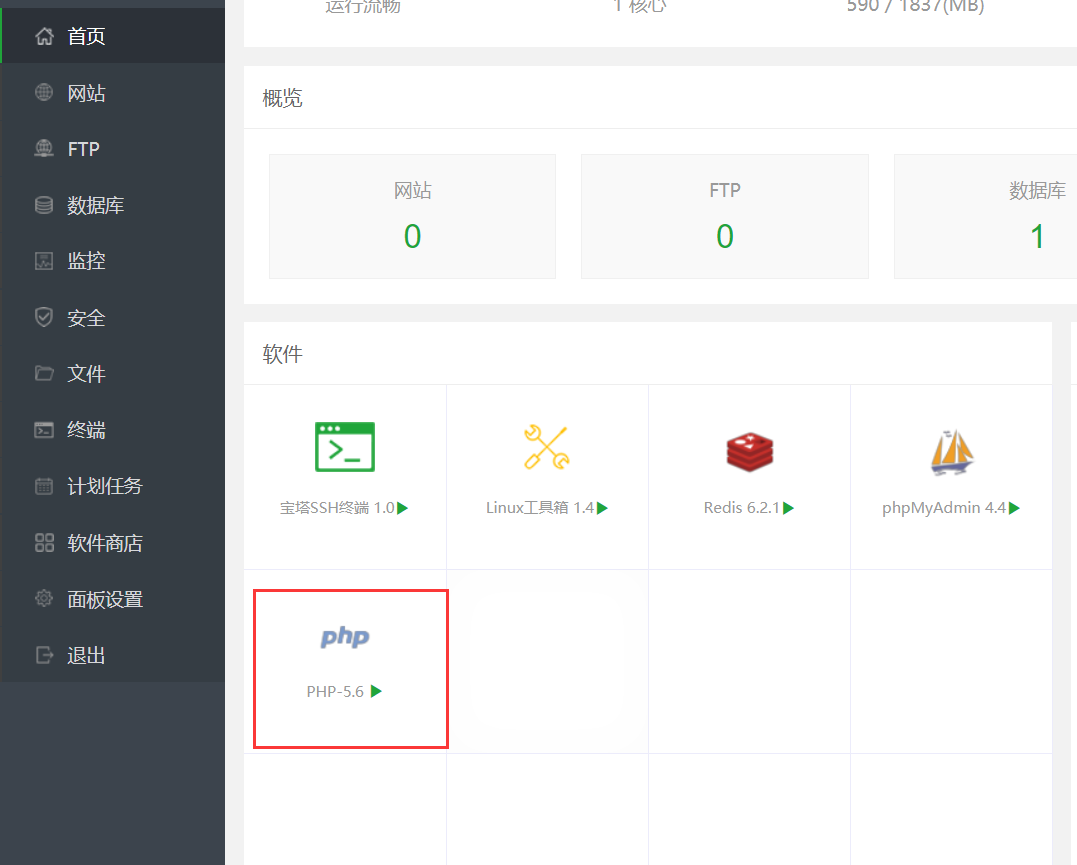Click the terminal icon beside 终端
The width and height of the screenshot is (1077, 865).
(x=44, y=430)
